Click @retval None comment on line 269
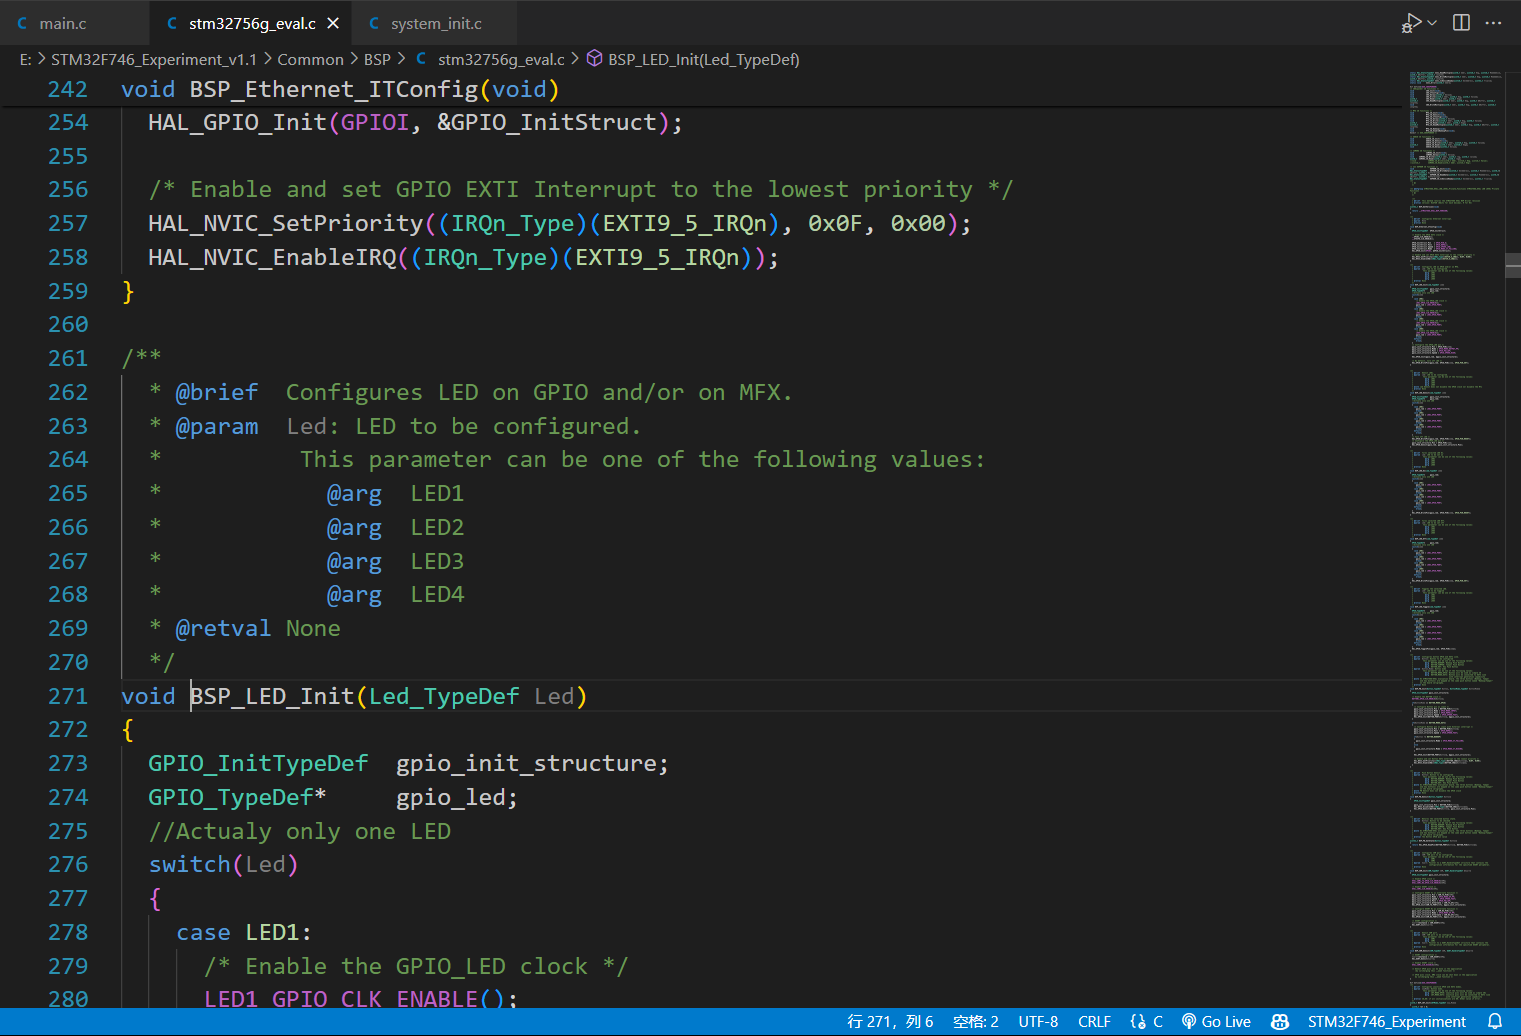Viewport: 1521px width, 1036px height. (258, 629)
